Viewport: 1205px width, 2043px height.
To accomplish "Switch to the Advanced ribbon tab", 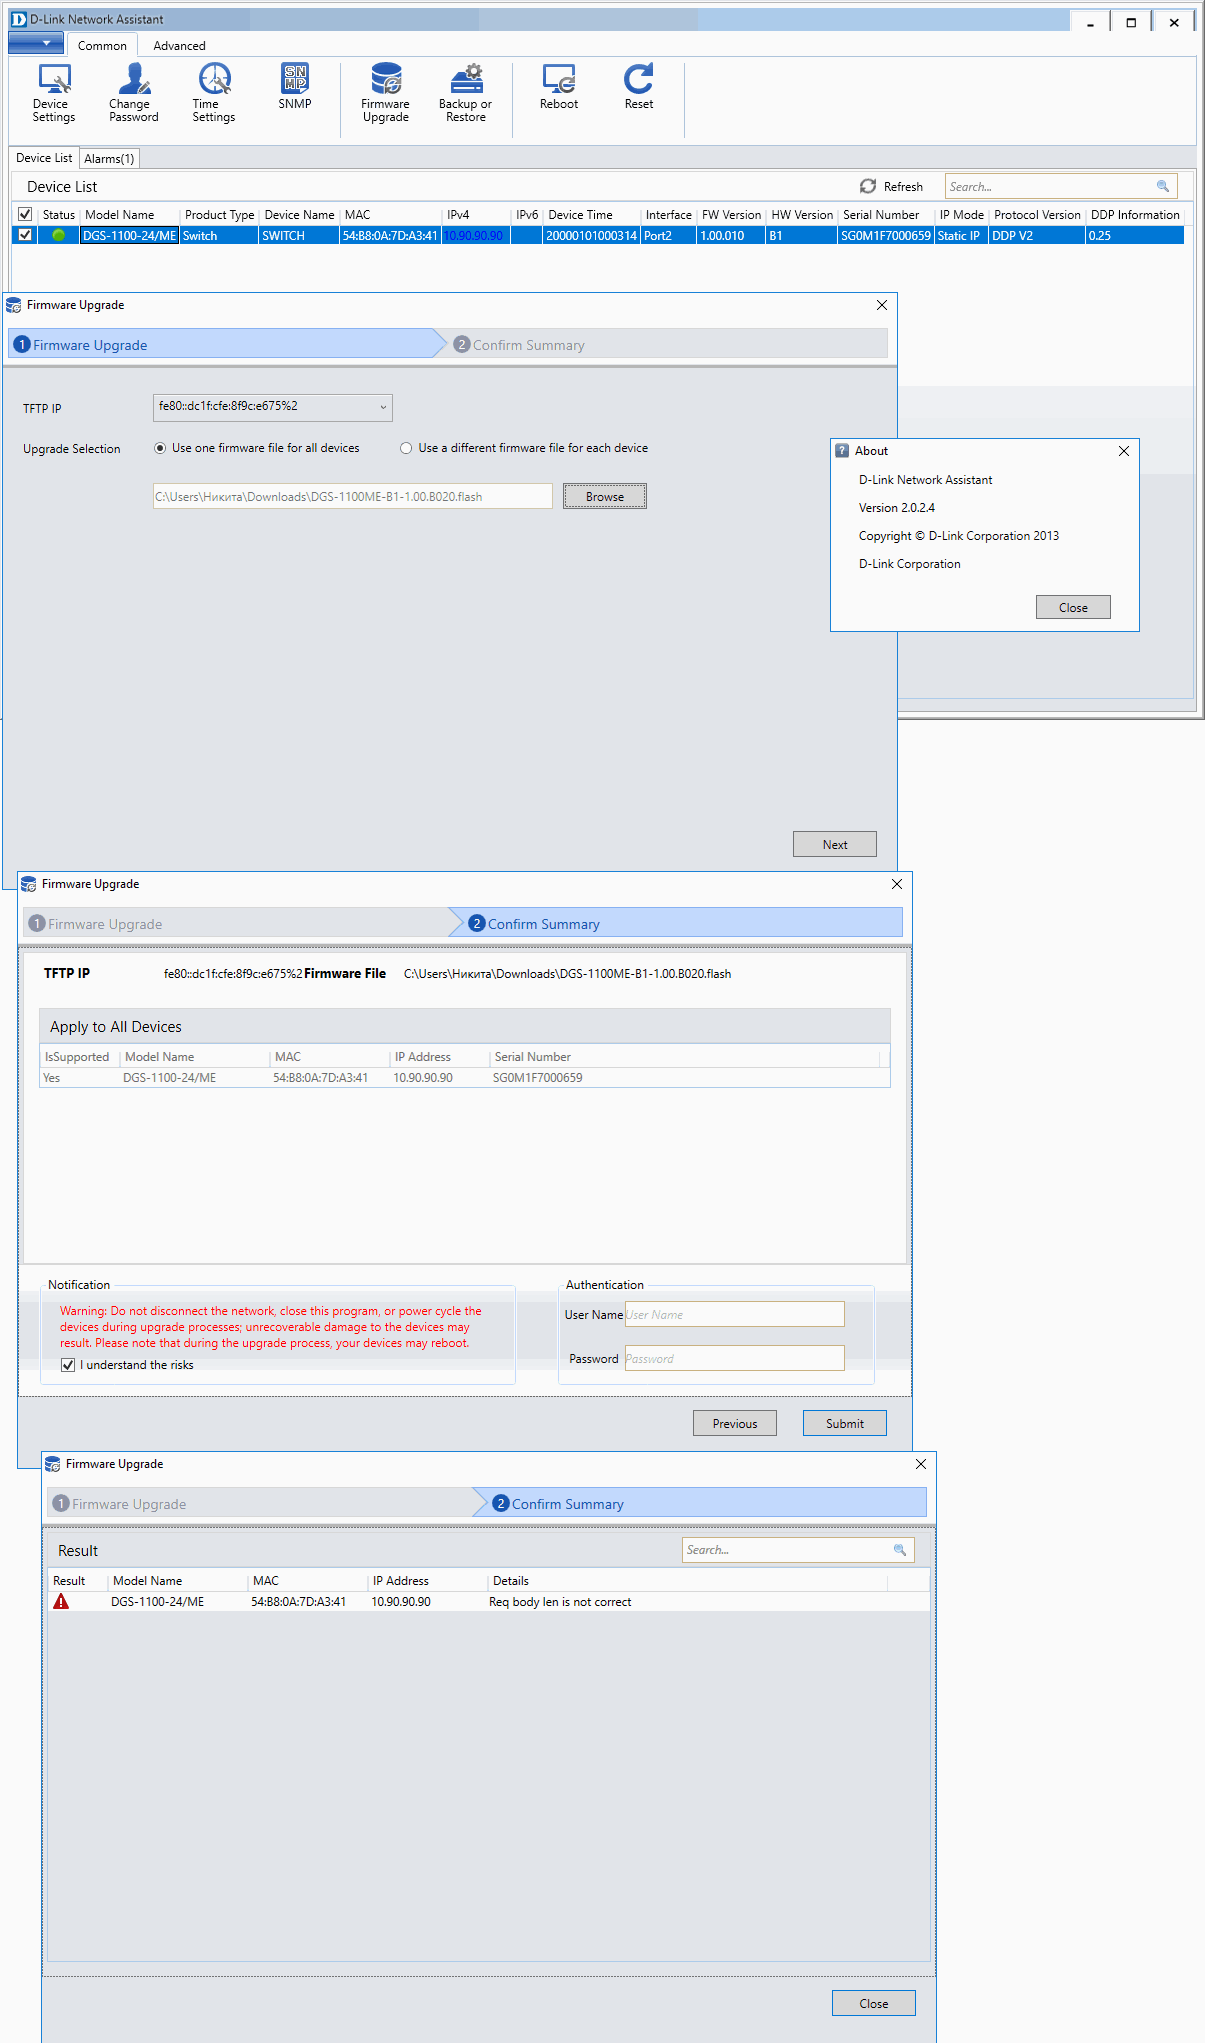I will 179,46.
